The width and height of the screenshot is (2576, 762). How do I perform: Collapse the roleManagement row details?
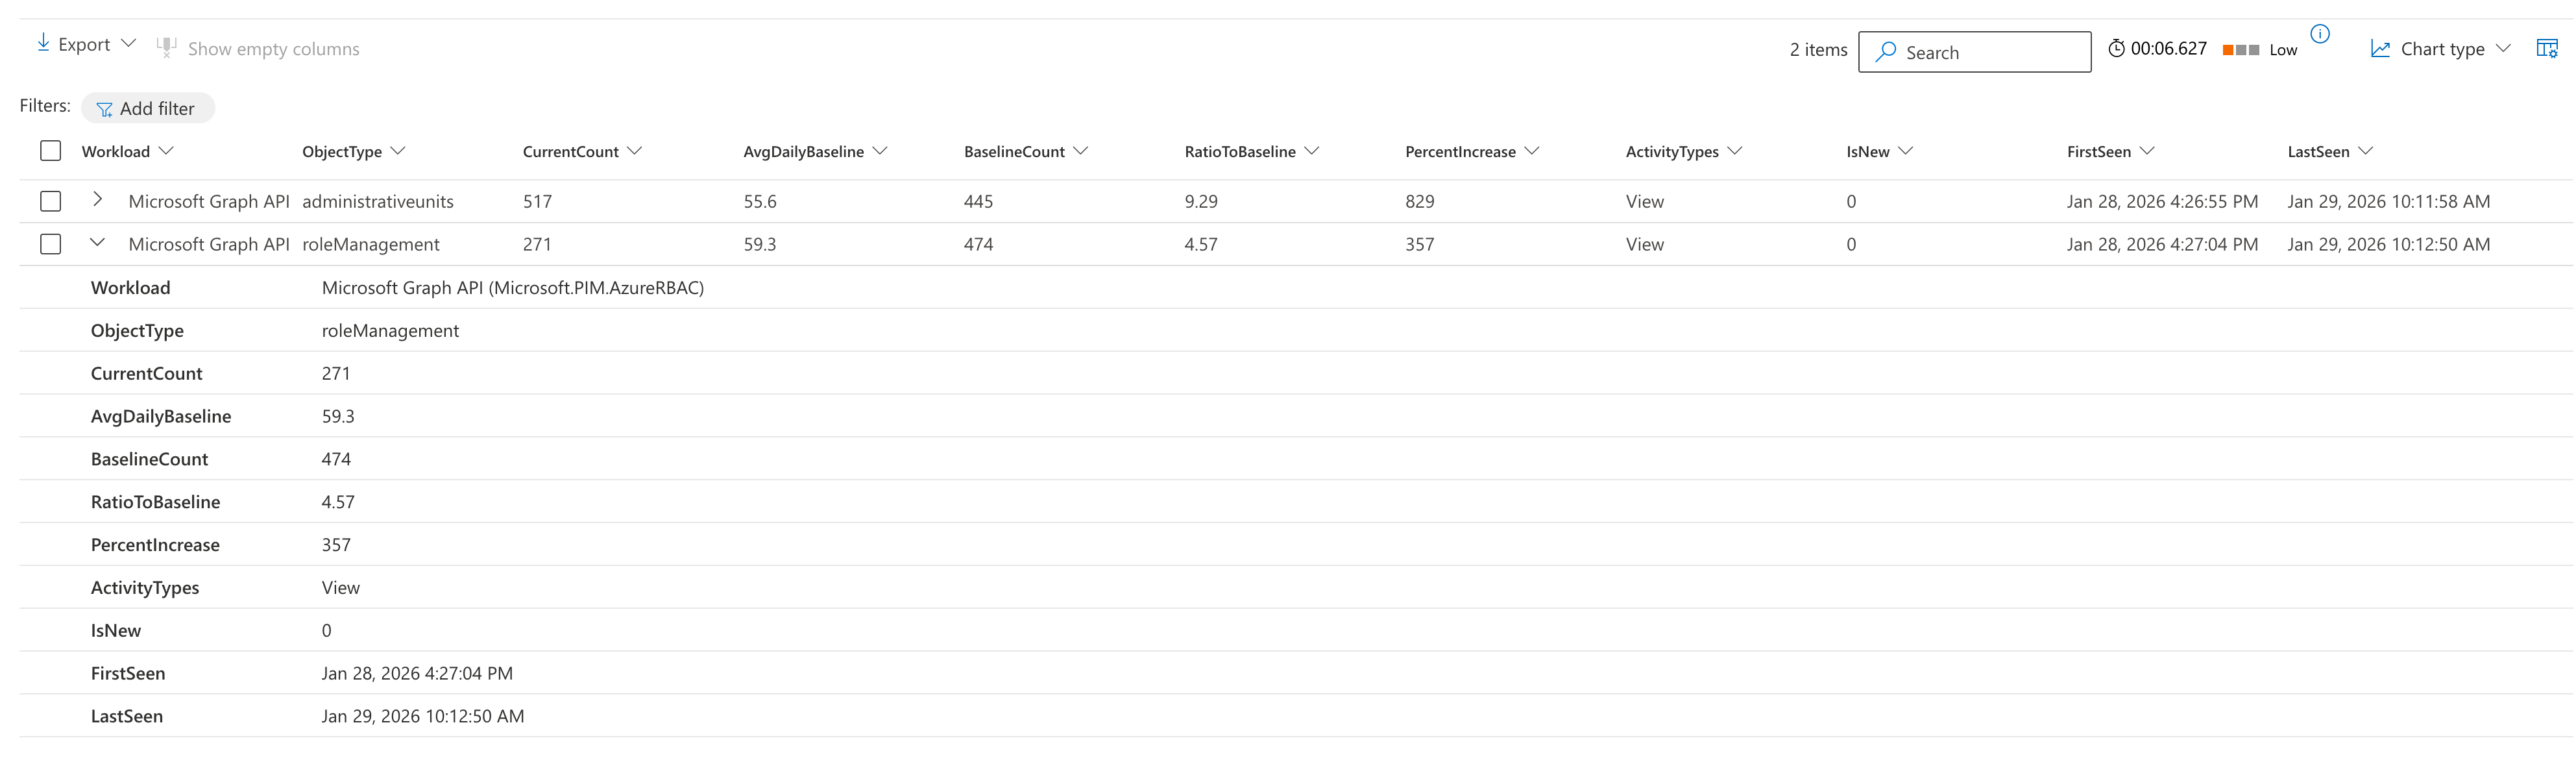(x=97, y=243)
